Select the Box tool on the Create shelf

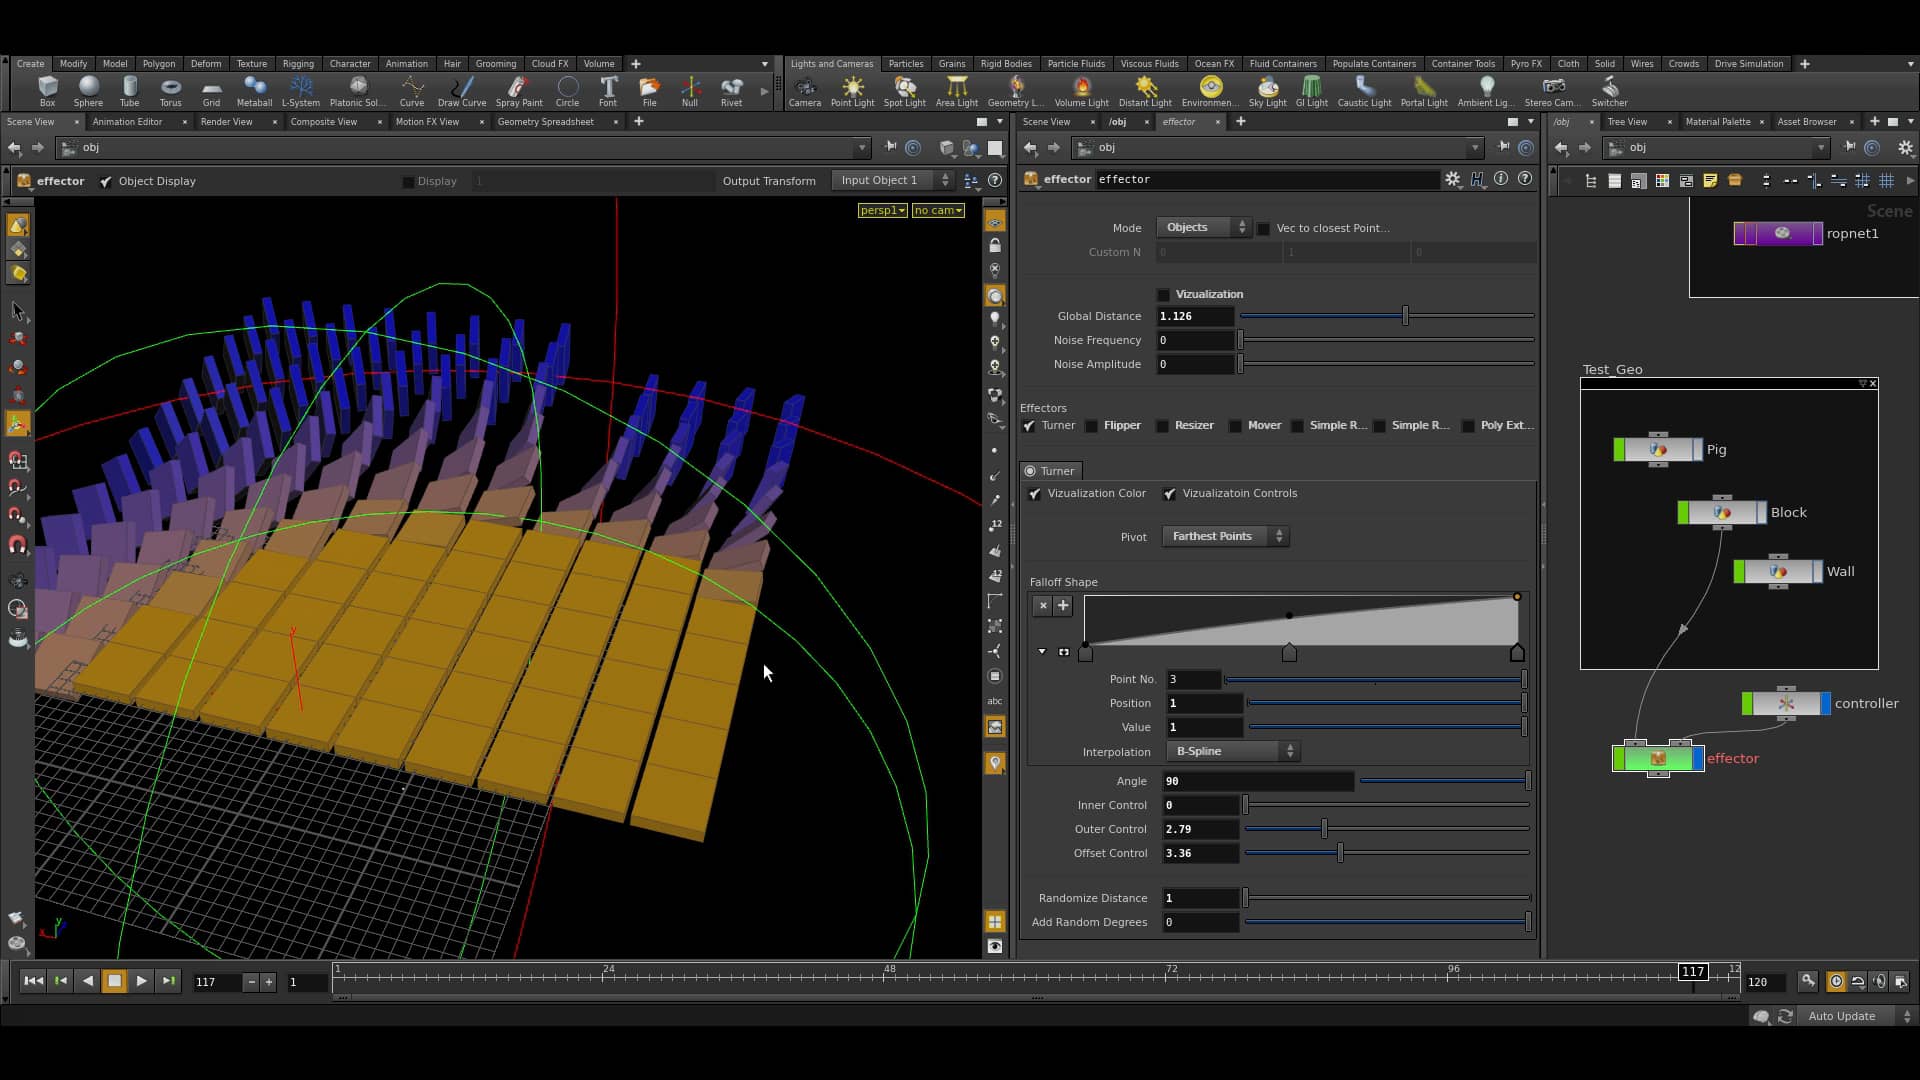point(46,90)
